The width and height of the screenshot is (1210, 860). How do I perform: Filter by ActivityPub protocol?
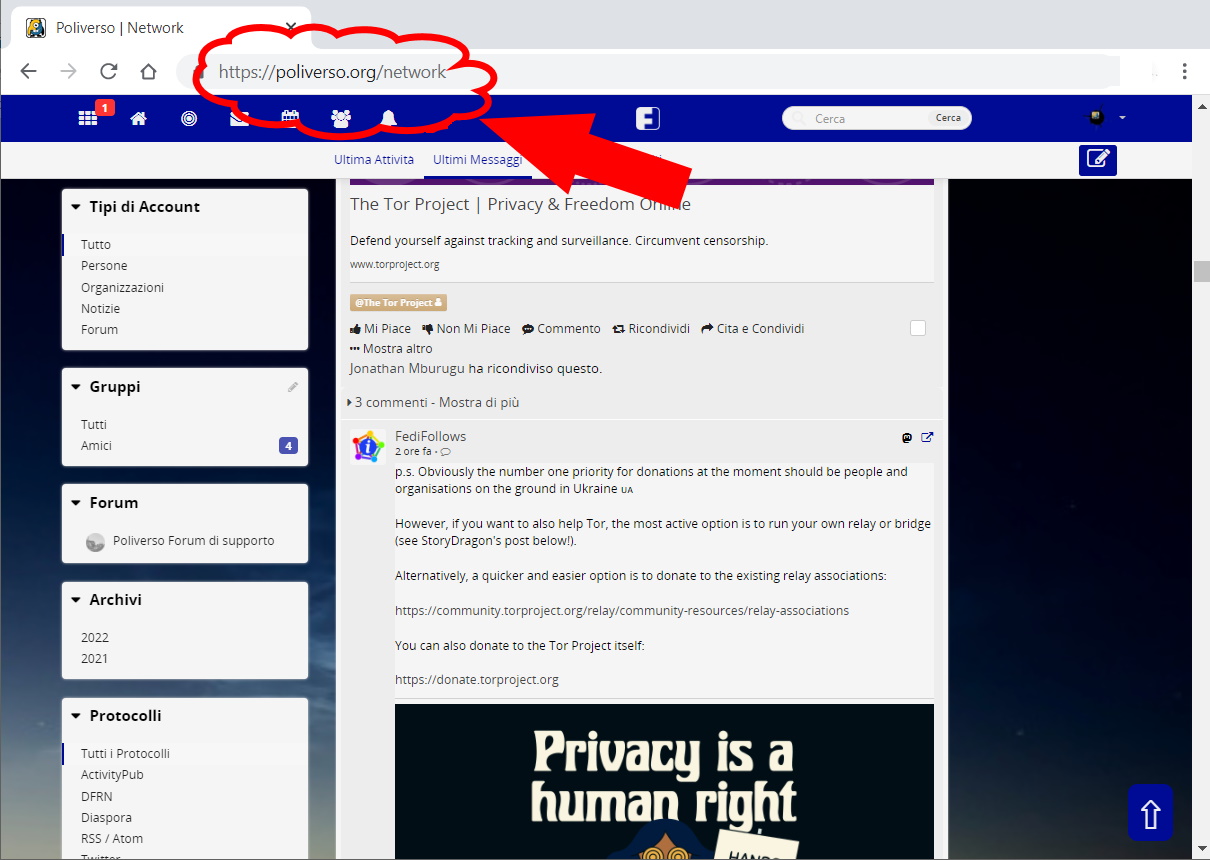pyautogui.click(x=112, y=775)
